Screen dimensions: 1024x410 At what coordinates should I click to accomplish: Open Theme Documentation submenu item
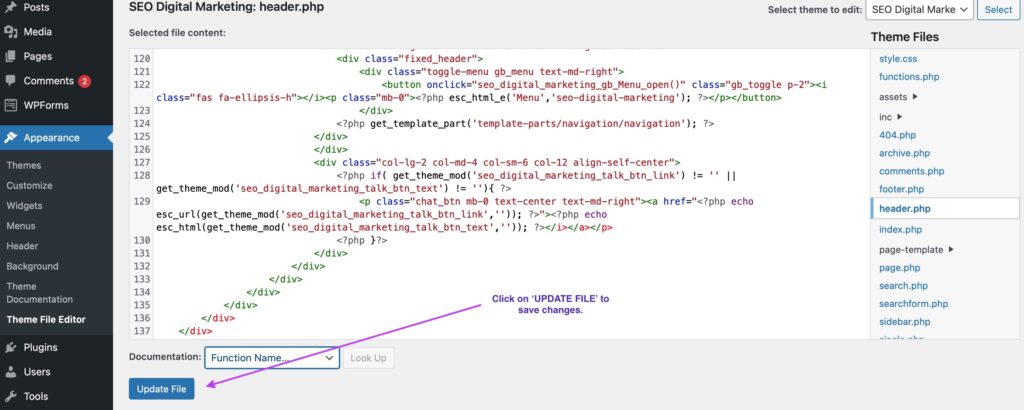39,292
